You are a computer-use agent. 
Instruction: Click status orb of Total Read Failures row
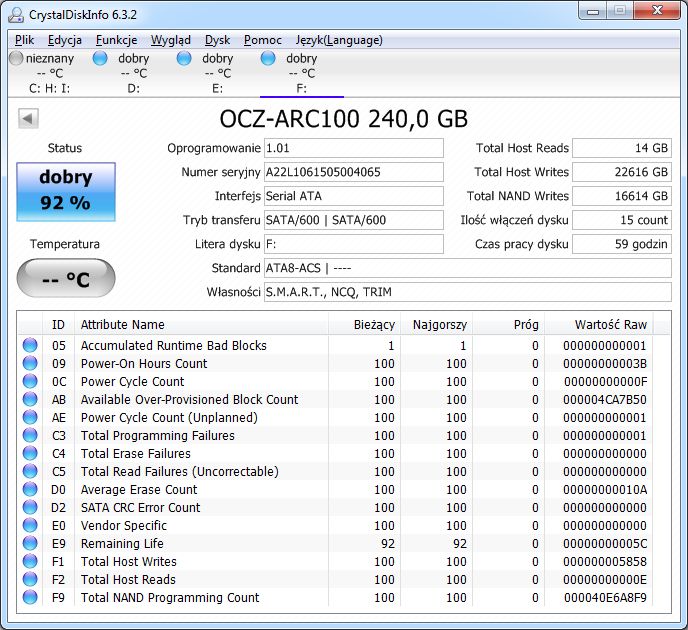coord(30,471)
